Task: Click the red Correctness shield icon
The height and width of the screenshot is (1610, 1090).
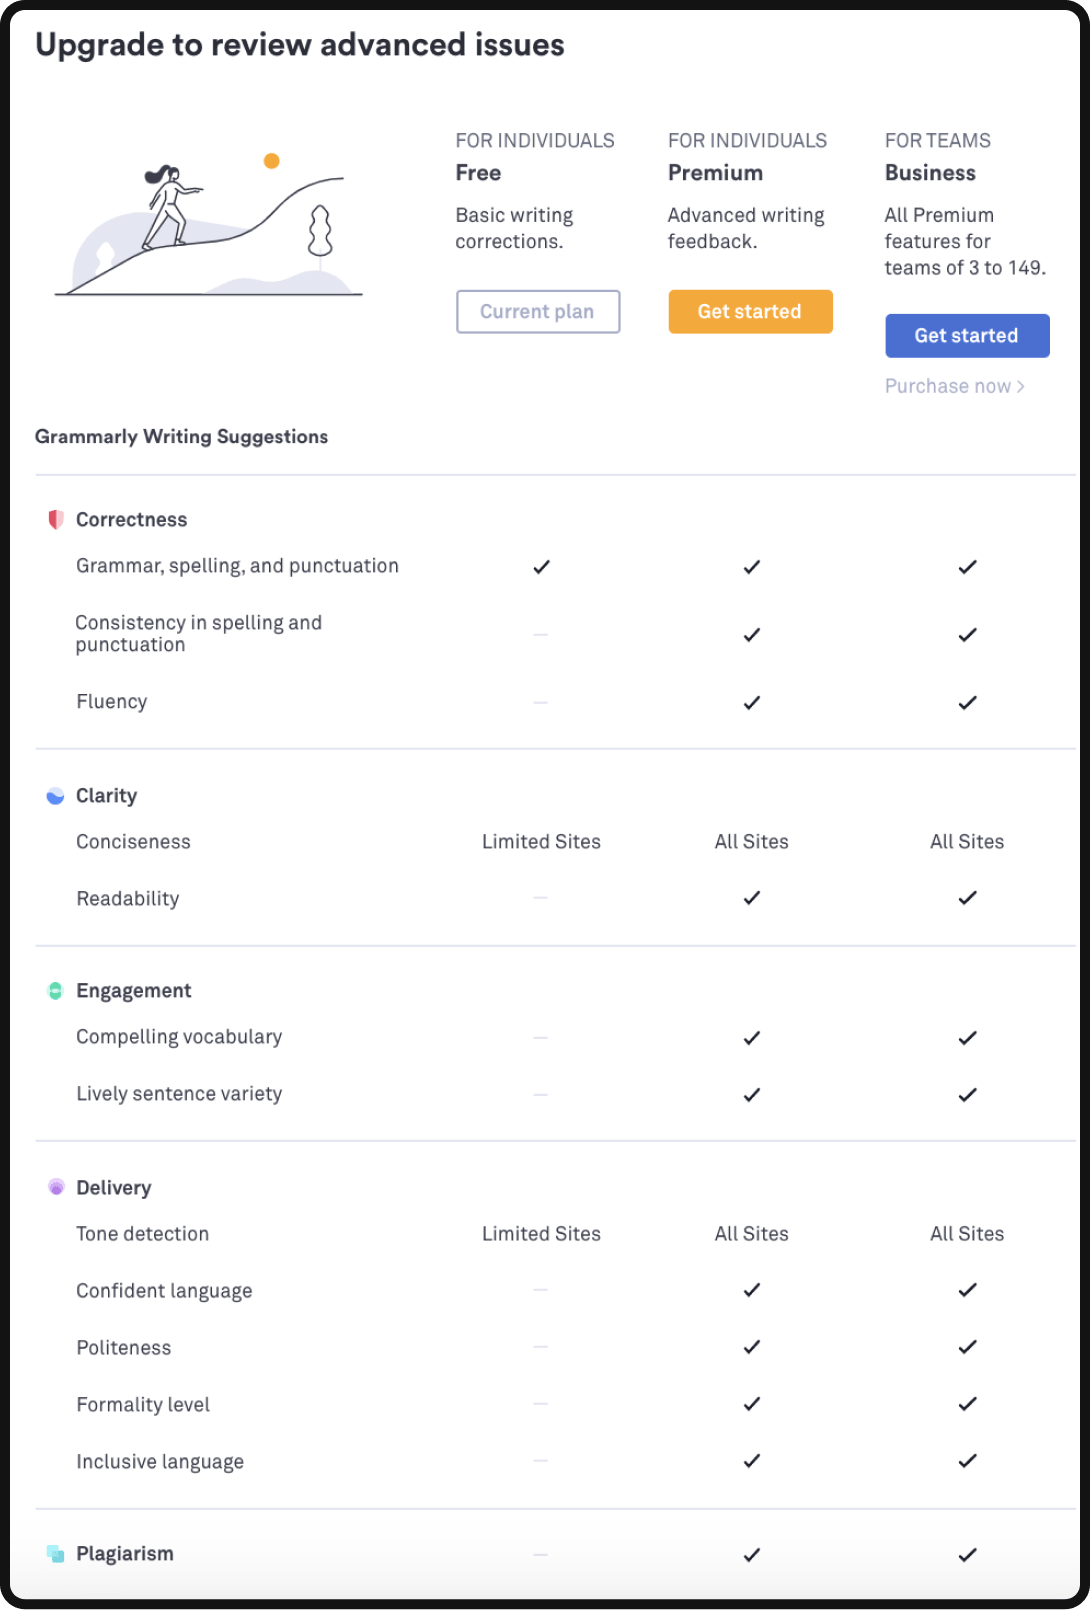Action: coord(56,519)
